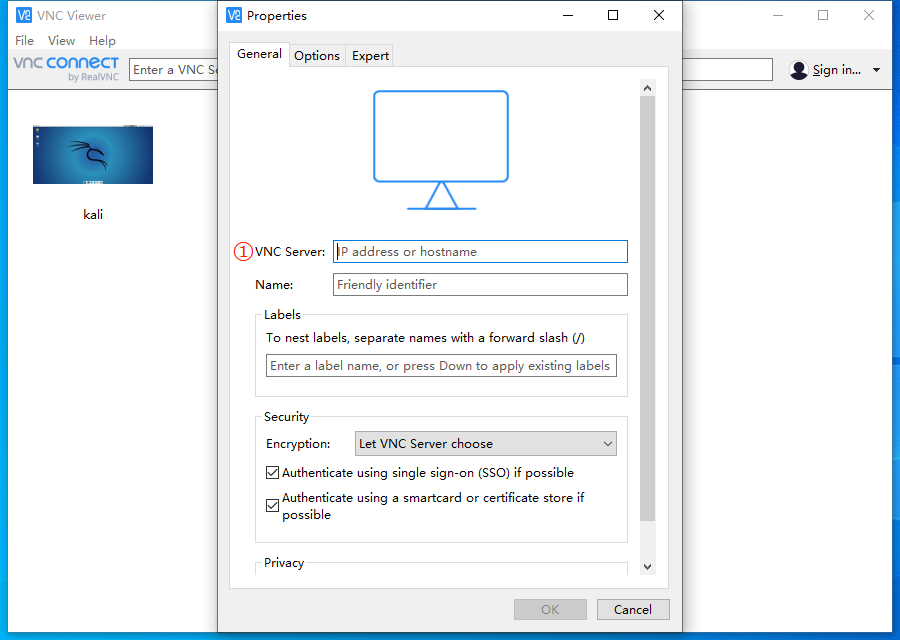Click the scroll up arrow in Properties
Screen dimensions: 900x640
(x=647, y=88)
